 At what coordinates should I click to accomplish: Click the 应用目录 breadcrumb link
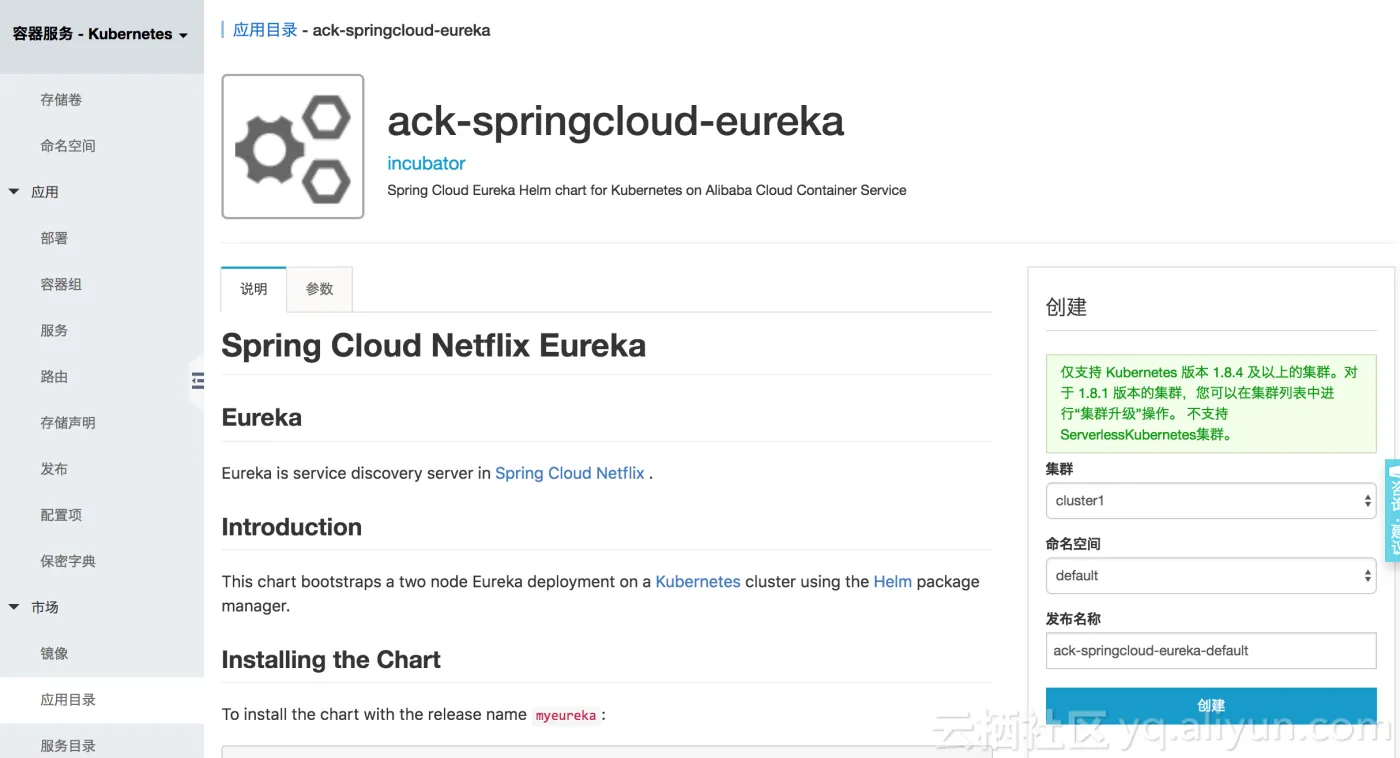coord(265,30)
